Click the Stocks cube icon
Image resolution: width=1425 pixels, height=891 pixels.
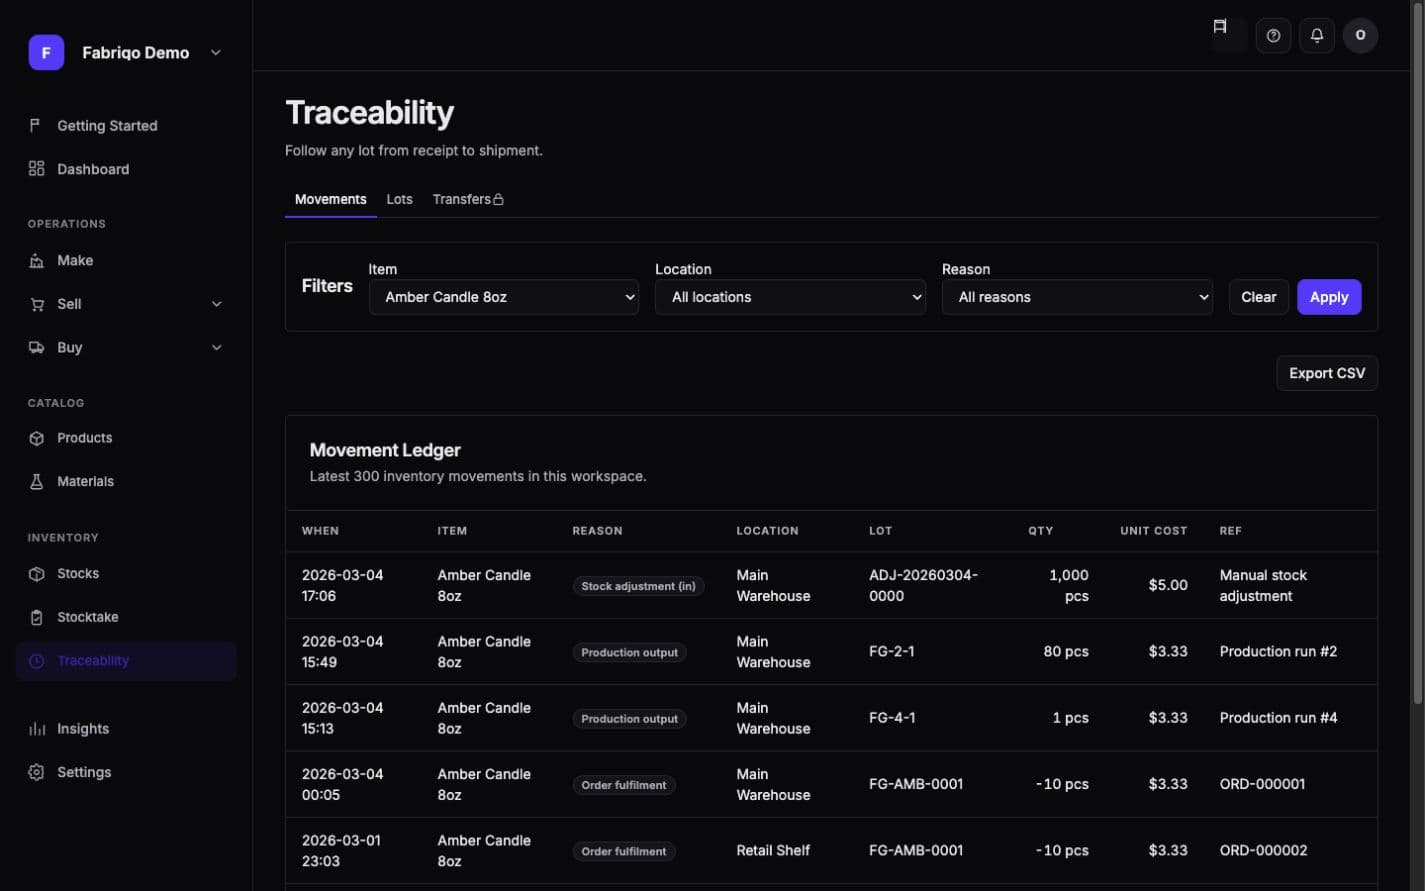coord(36,574)
